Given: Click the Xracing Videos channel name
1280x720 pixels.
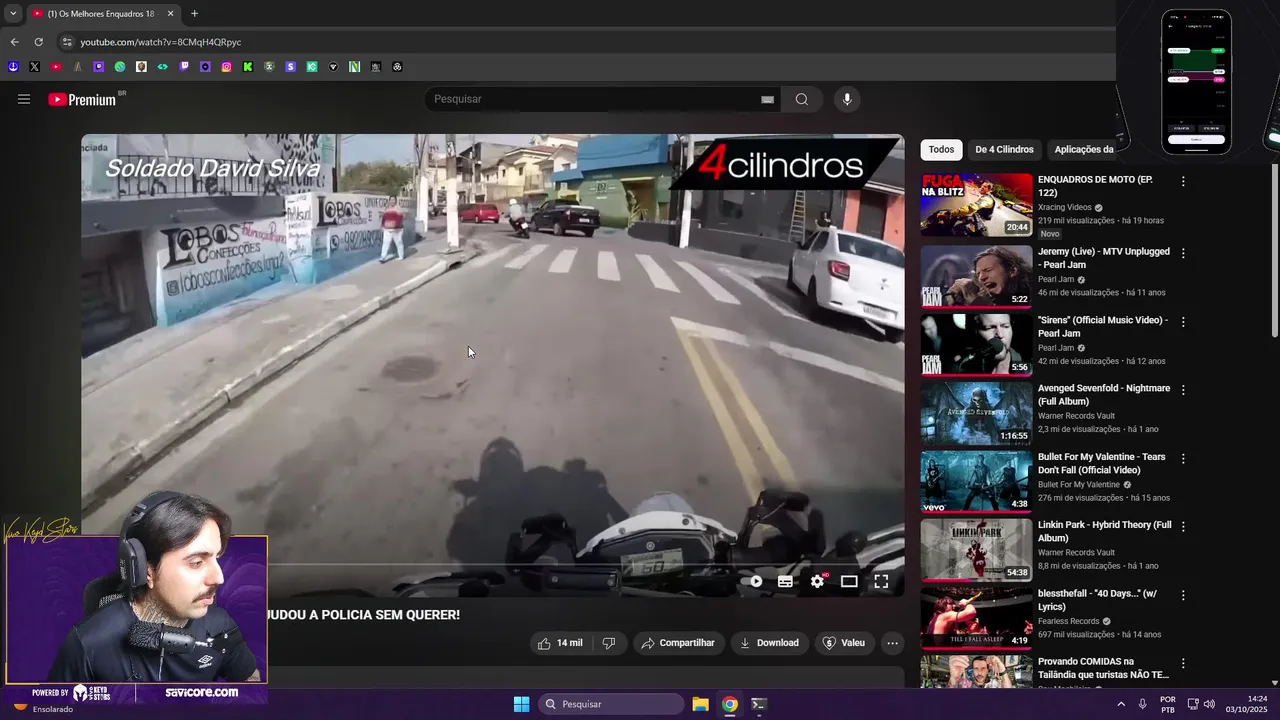Looking at the screenshot, I should point(1064,207).
